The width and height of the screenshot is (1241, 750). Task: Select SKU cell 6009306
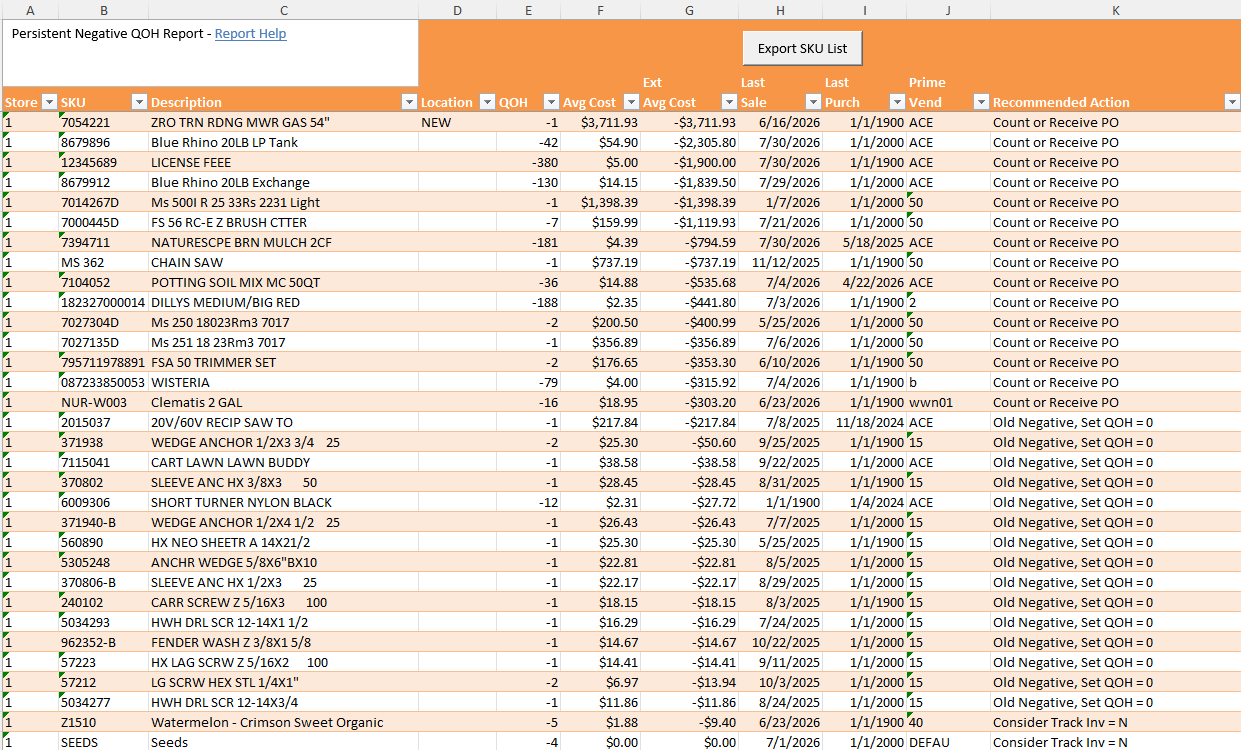[103, 502]
